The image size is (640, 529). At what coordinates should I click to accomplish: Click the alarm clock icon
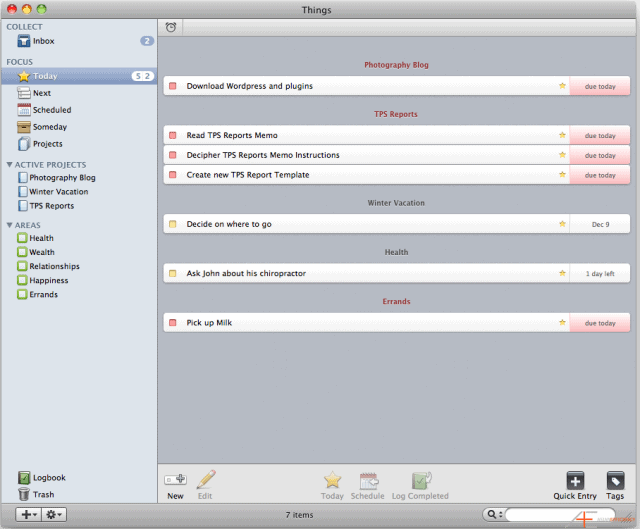tap(171, 27)
